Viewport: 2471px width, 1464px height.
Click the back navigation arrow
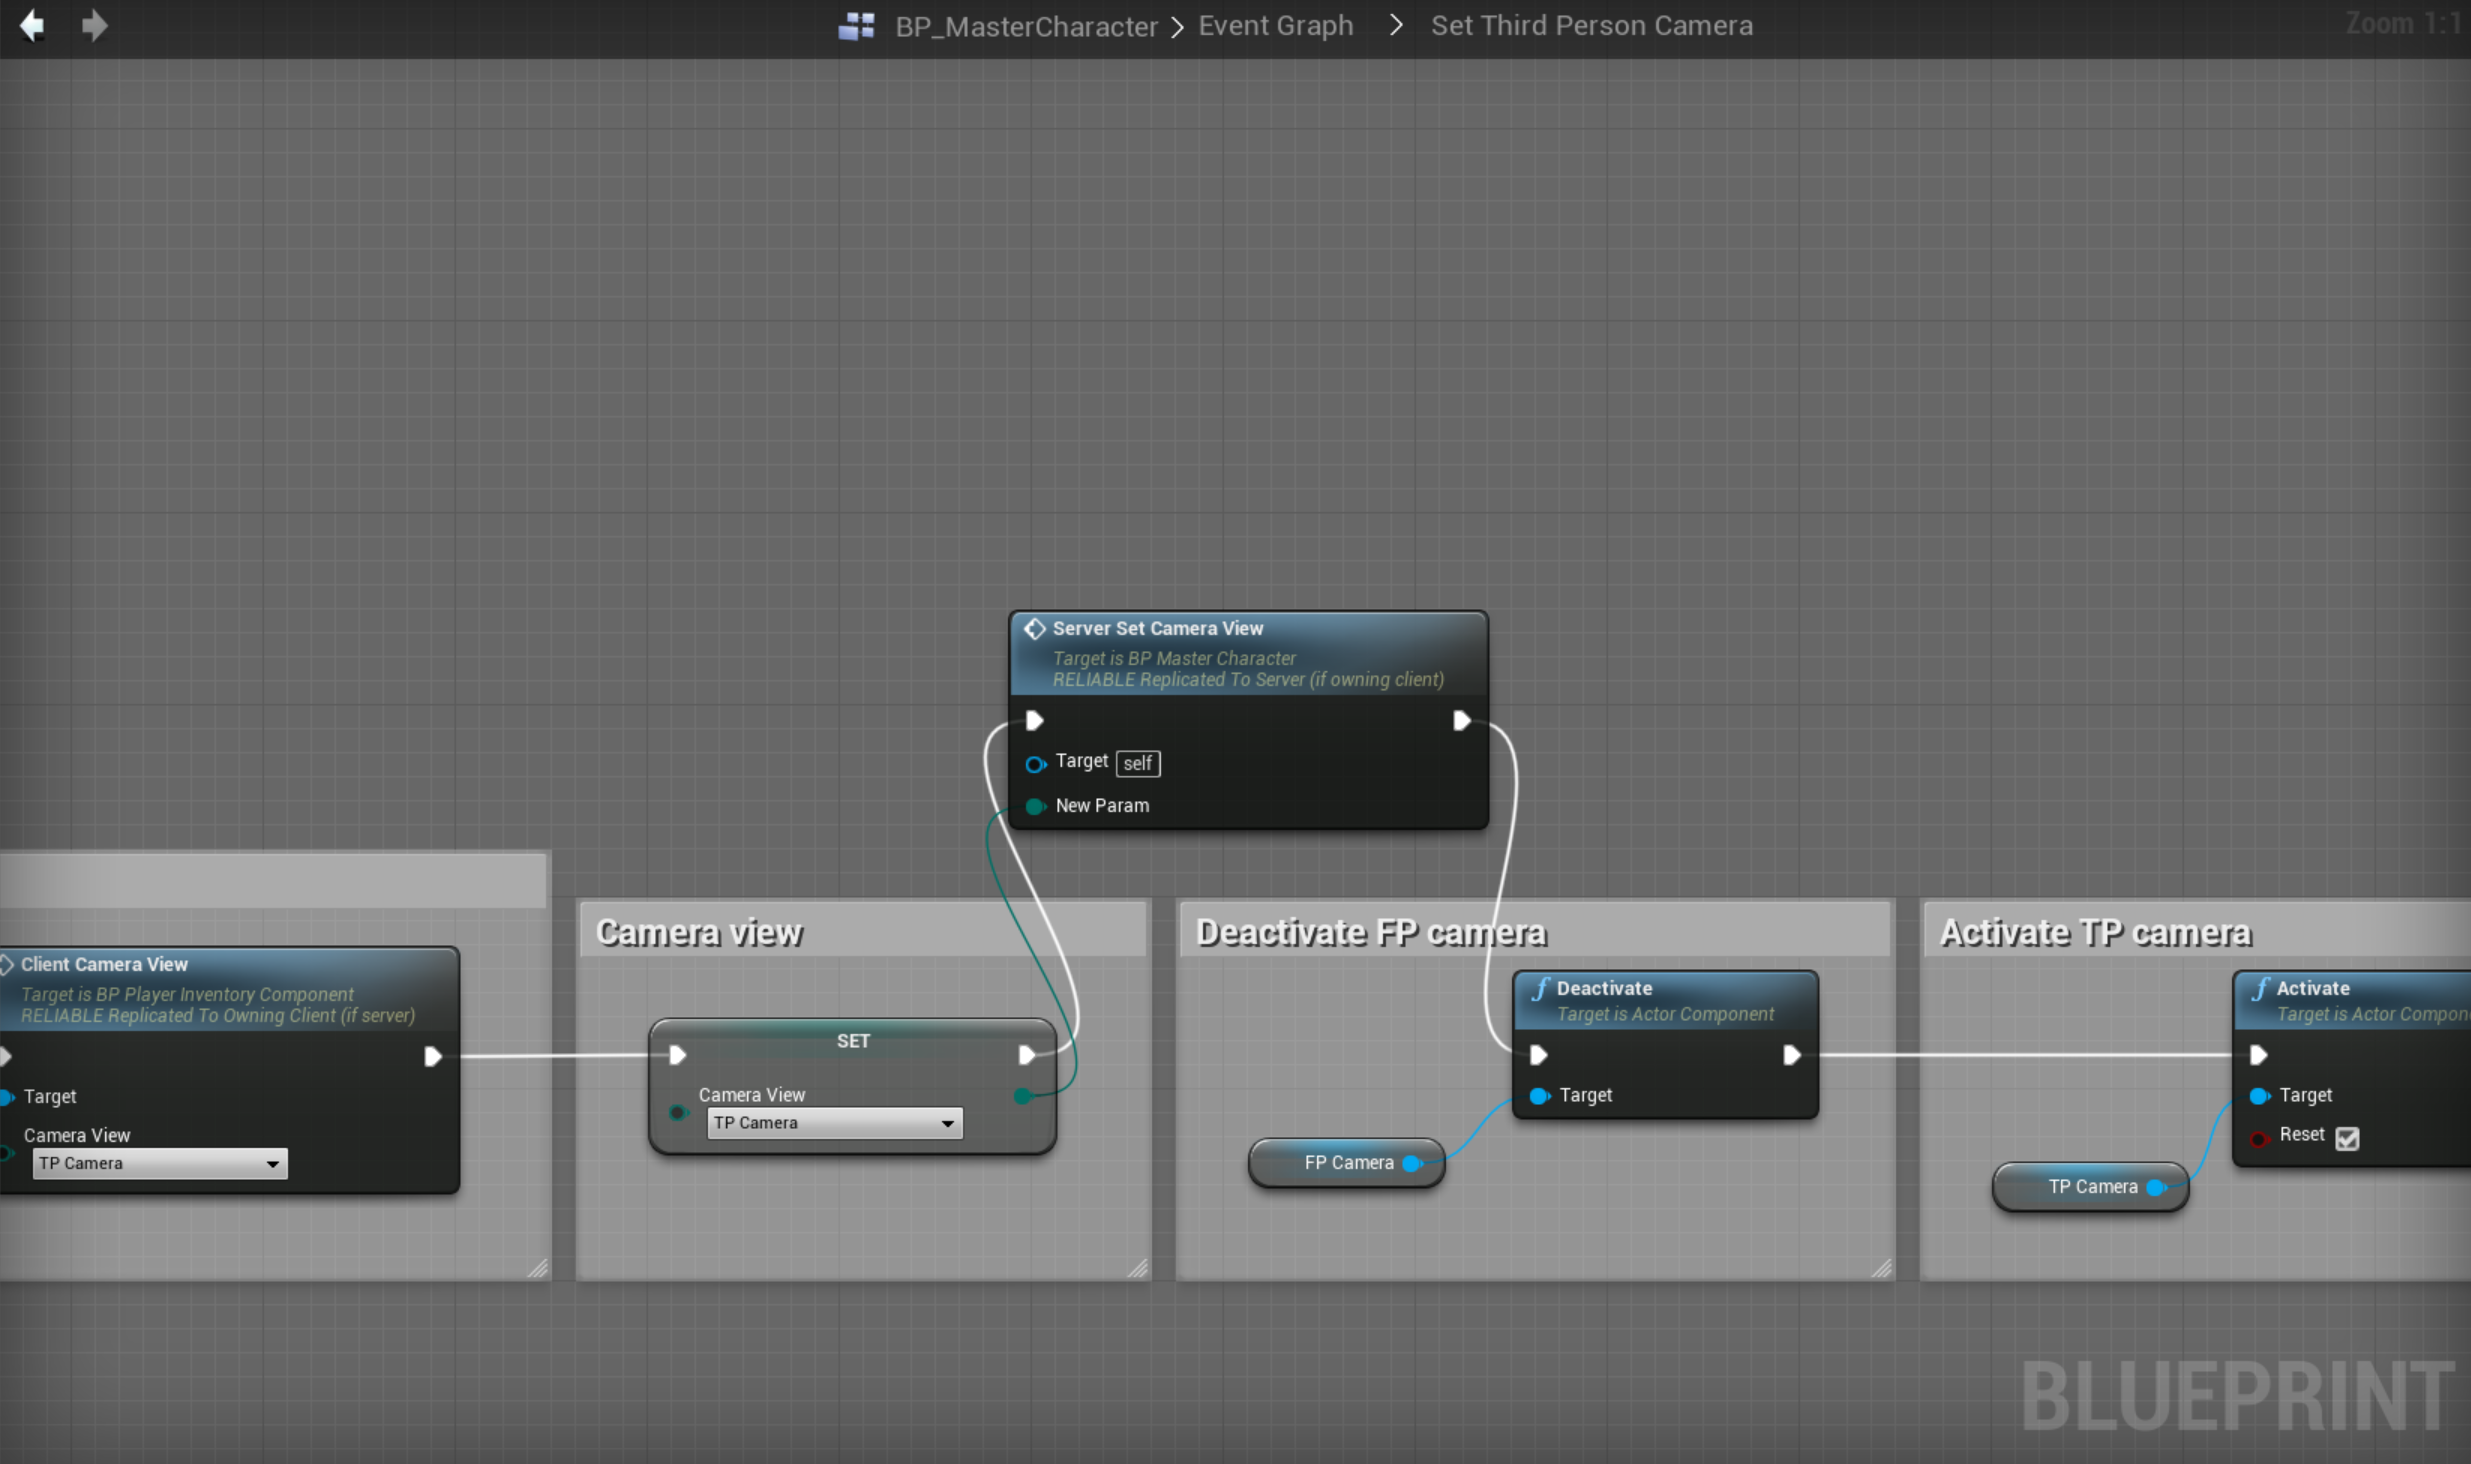32,26
